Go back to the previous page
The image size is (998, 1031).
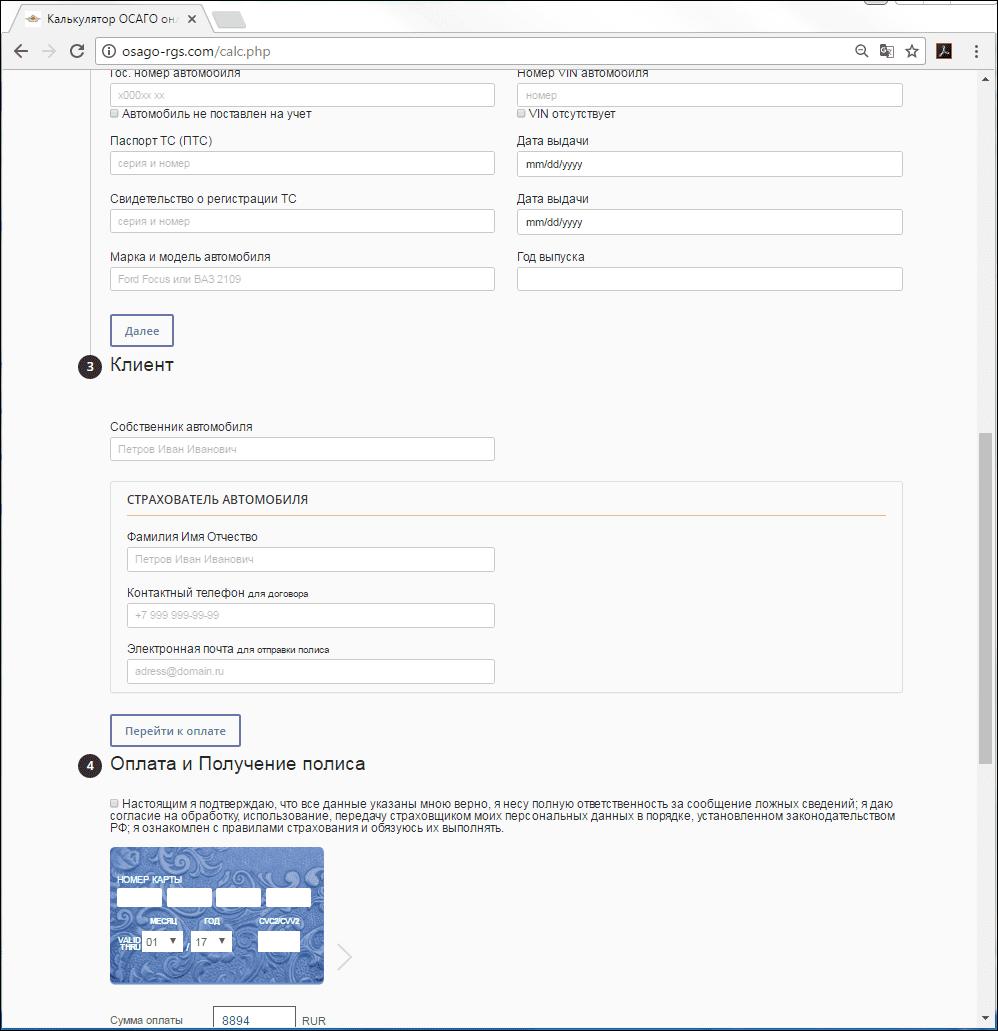coord(21,51)
